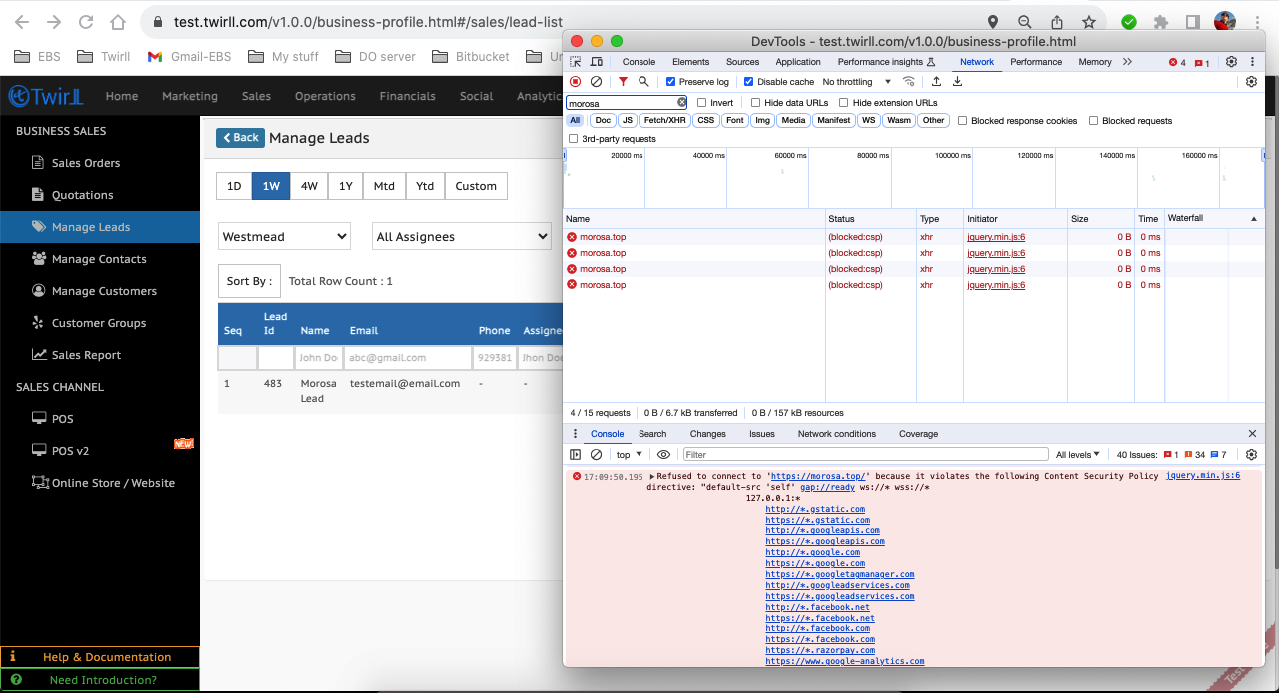Open the inspect element picker
The height and width of the screenshot is (693, 1279).
click(576, 62)
